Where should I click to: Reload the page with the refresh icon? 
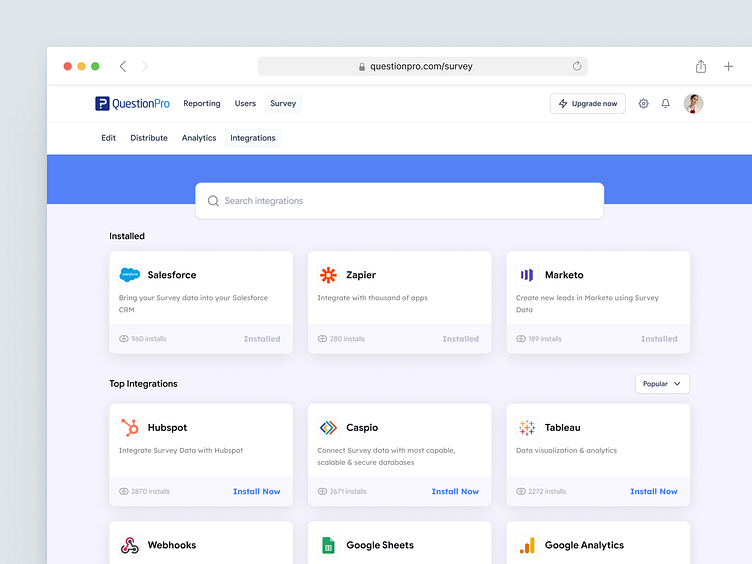(577, 66)
